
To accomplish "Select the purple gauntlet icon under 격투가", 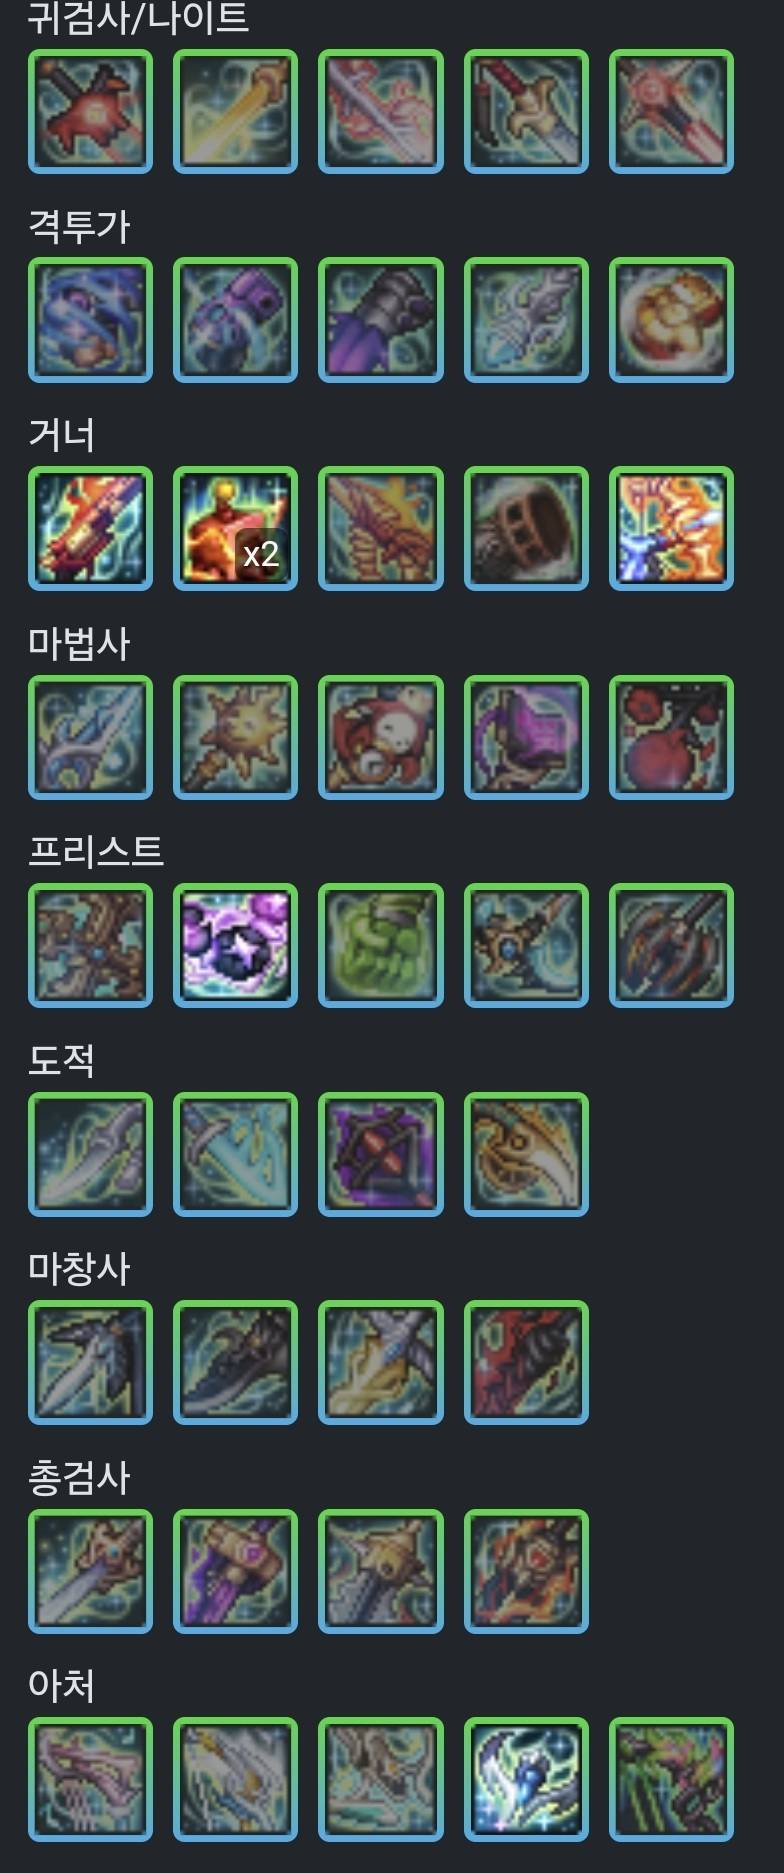I will pyautogui.click(x=235, y=320).
